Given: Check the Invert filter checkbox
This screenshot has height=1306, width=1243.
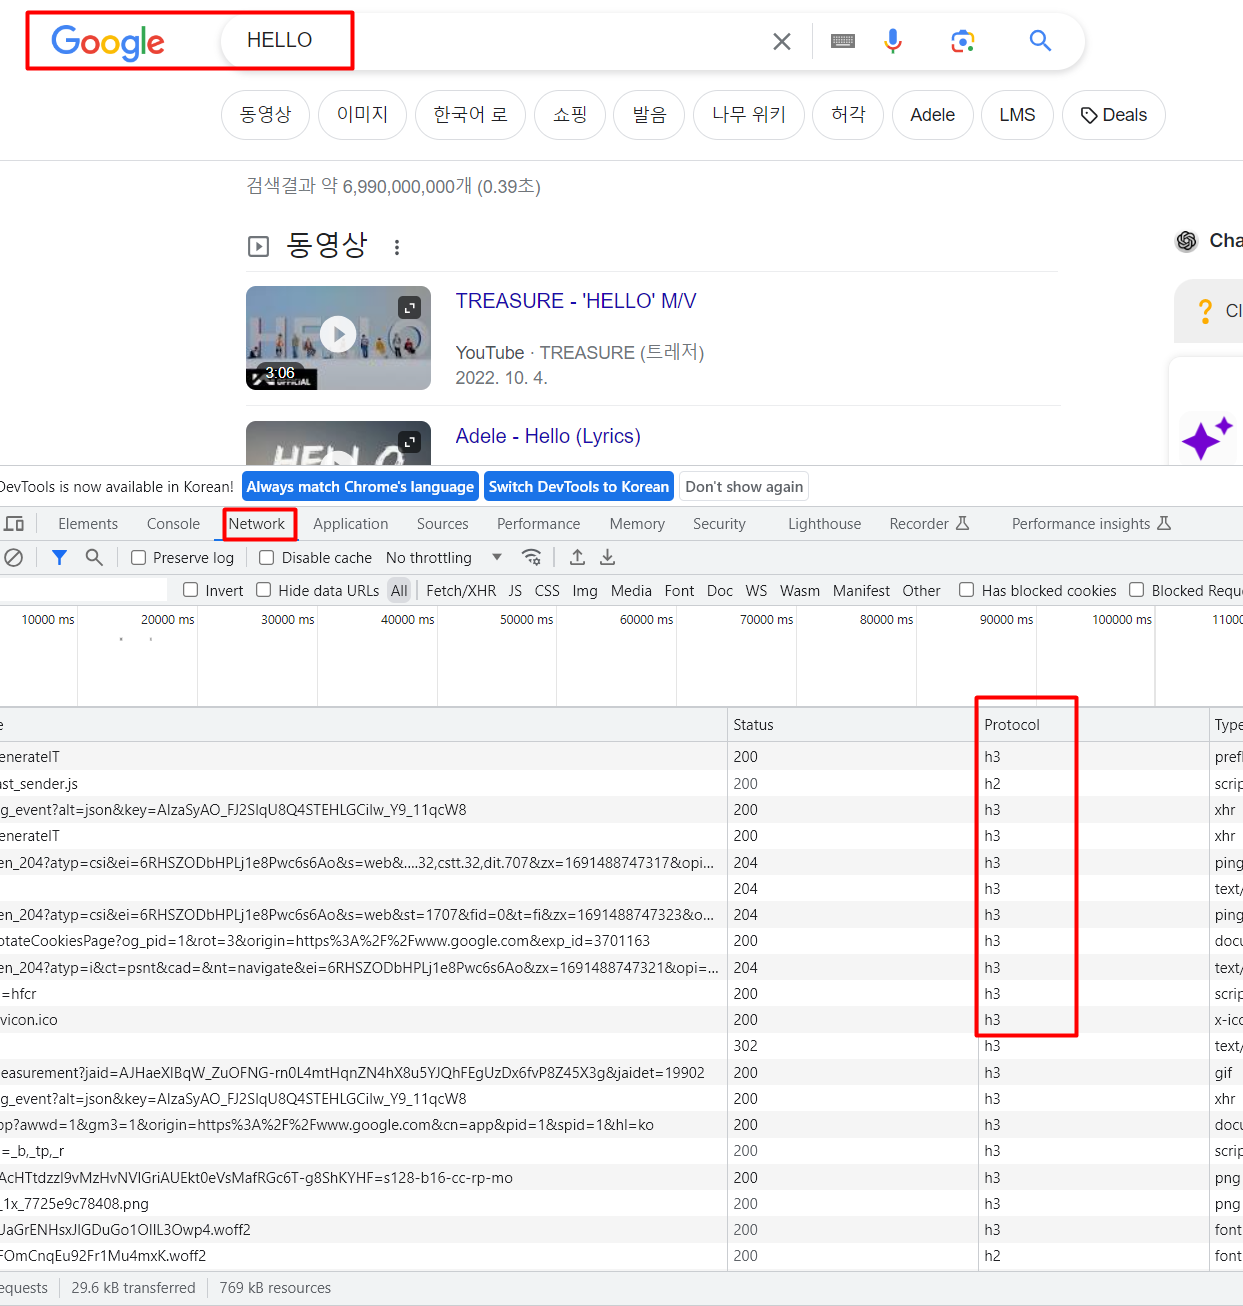Looking at the screenshot, I should click(191, 590).
